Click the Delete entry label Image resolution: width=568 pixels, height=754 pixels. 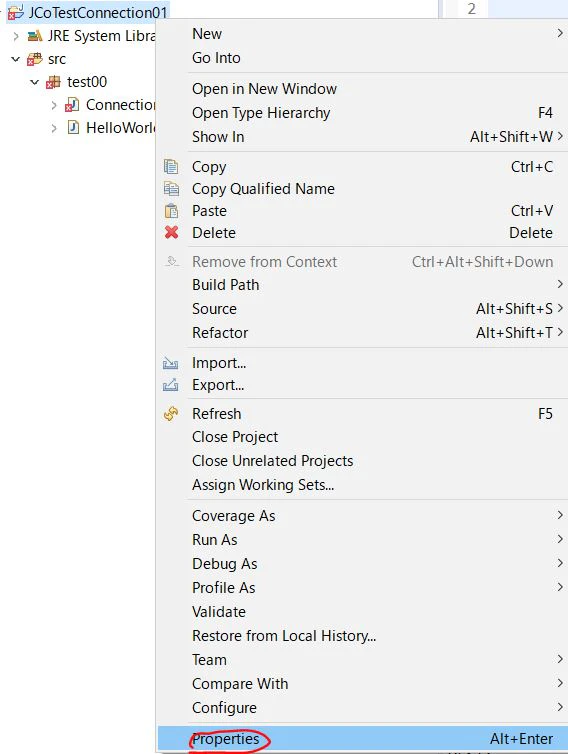coord(214,233)
